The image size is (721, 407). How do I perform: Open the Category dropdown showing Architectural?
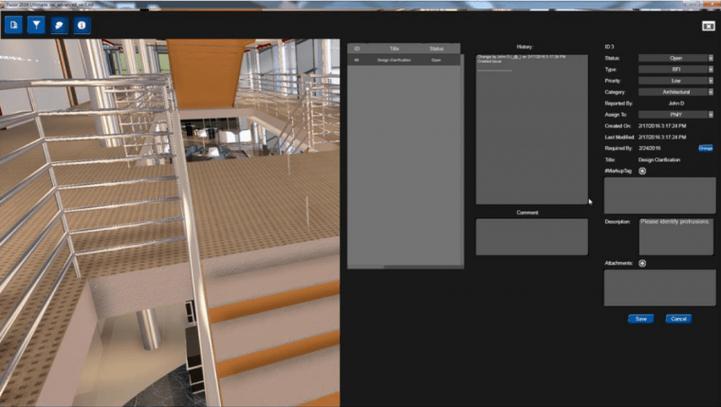click(675, 92)
